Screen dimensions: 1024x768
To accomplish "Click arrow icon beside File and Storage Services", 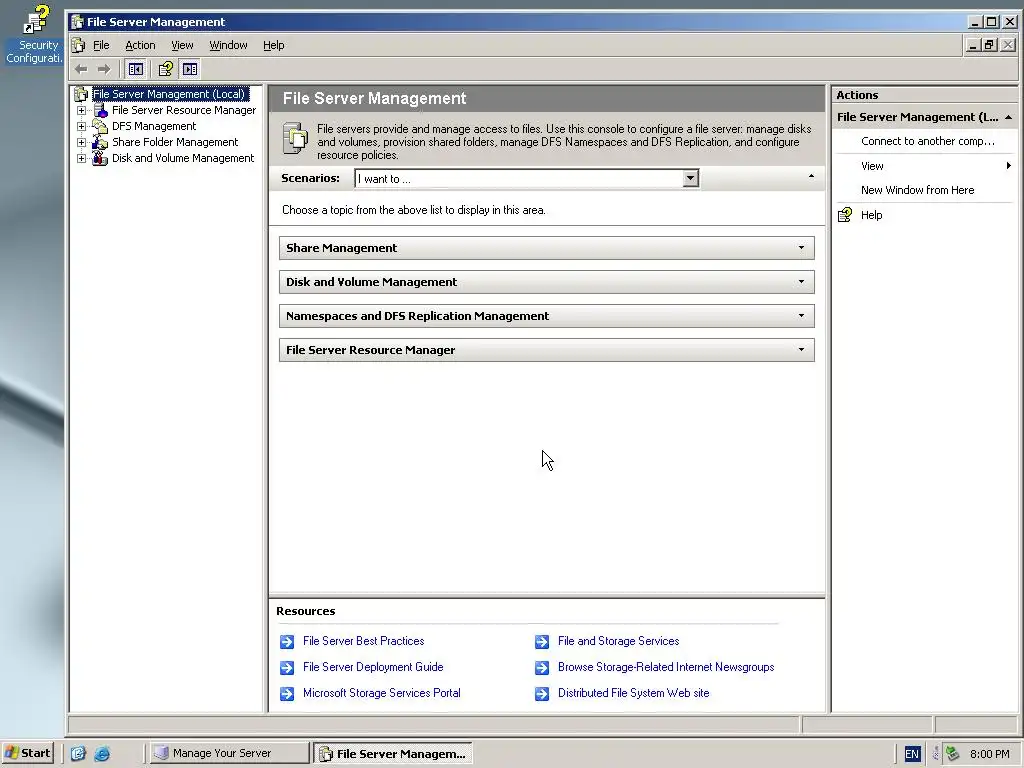I will 542,642.
